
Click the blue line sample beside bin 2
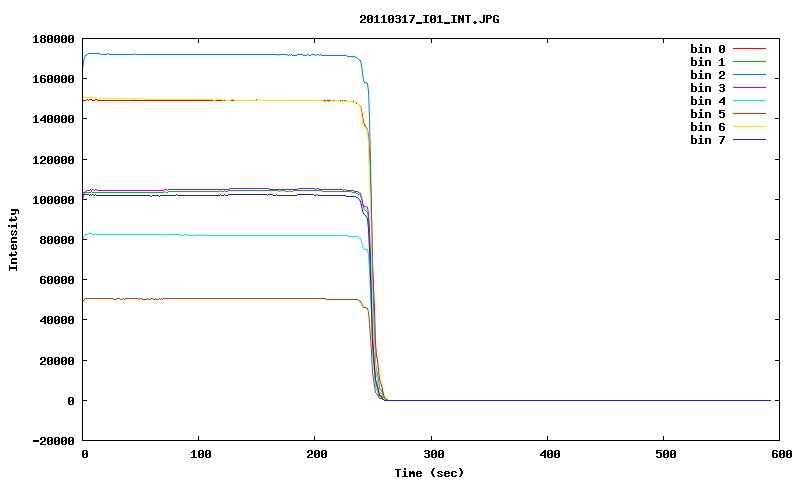749,75
